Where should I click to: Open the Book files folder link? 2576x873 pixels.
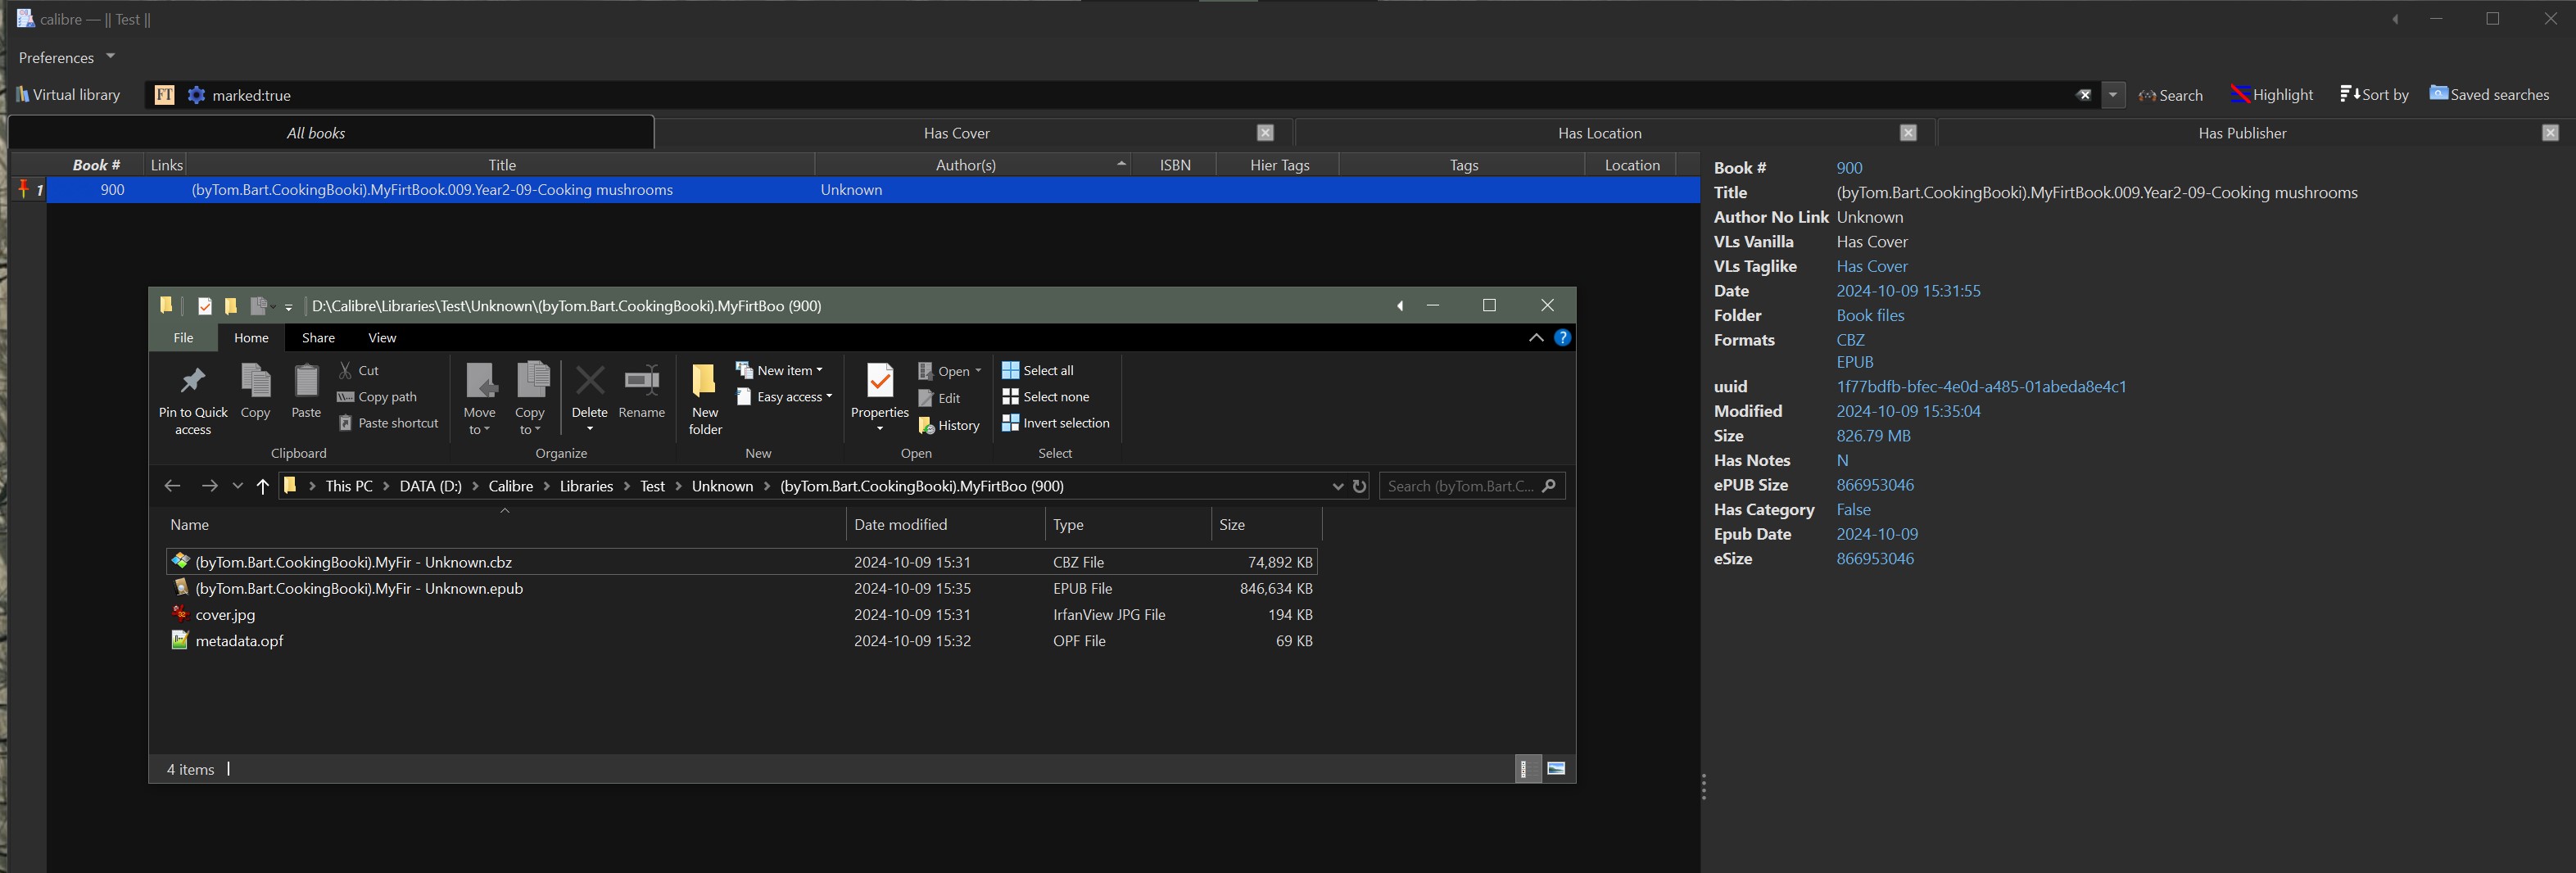tap(1870, 315)
